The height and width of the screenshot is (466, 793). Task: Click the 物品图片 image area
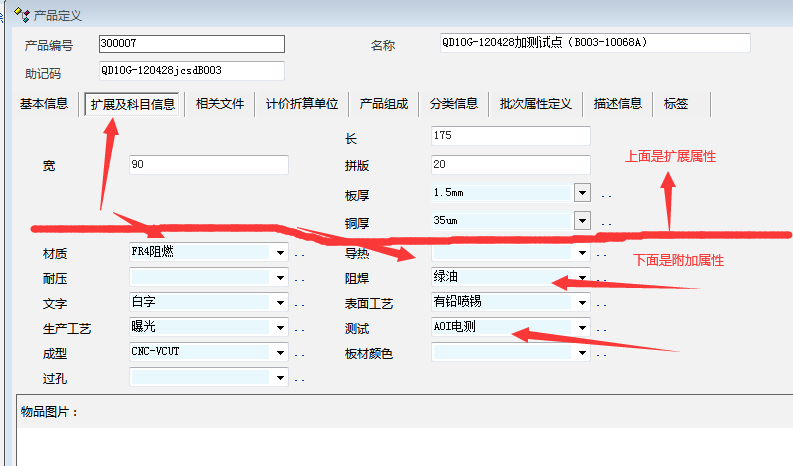tap(400, 440)
